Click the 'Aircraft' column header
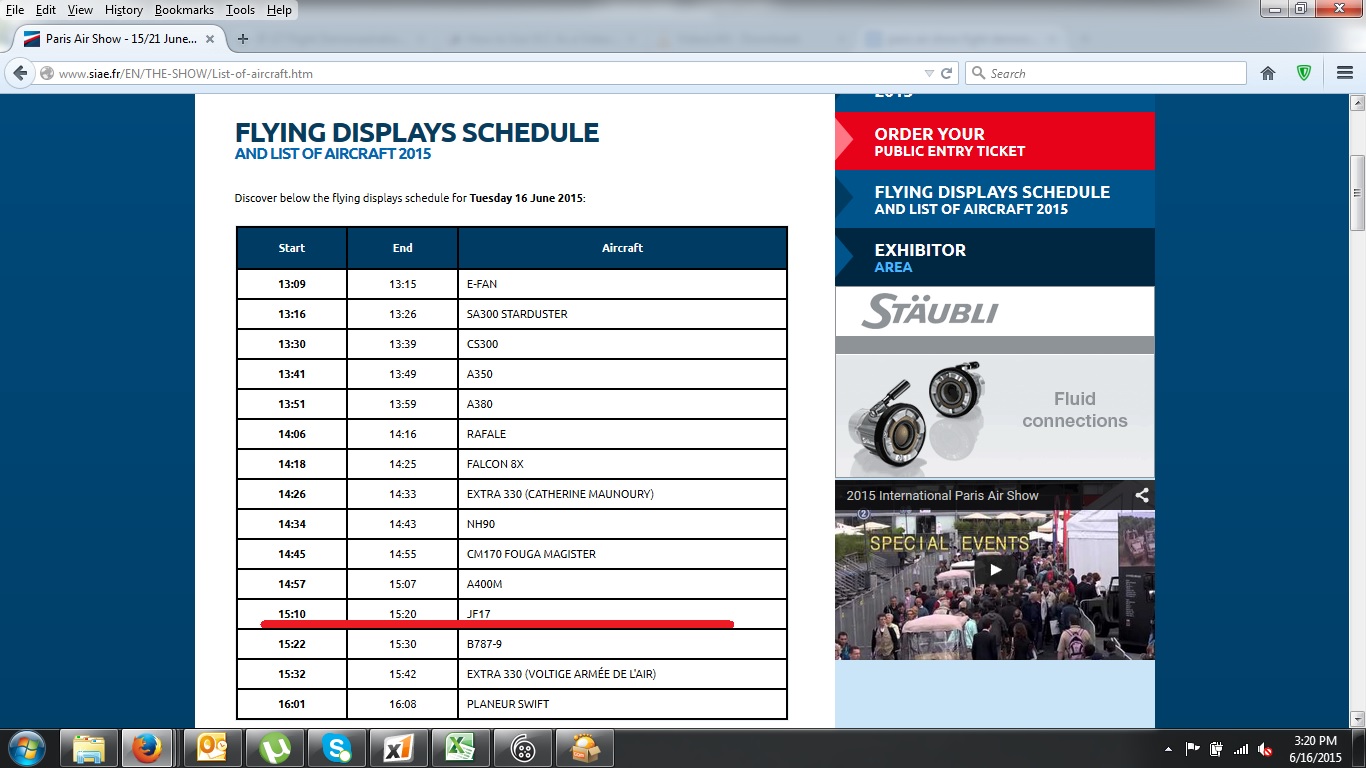The image size is (1366, 768). tap(622, 248)
